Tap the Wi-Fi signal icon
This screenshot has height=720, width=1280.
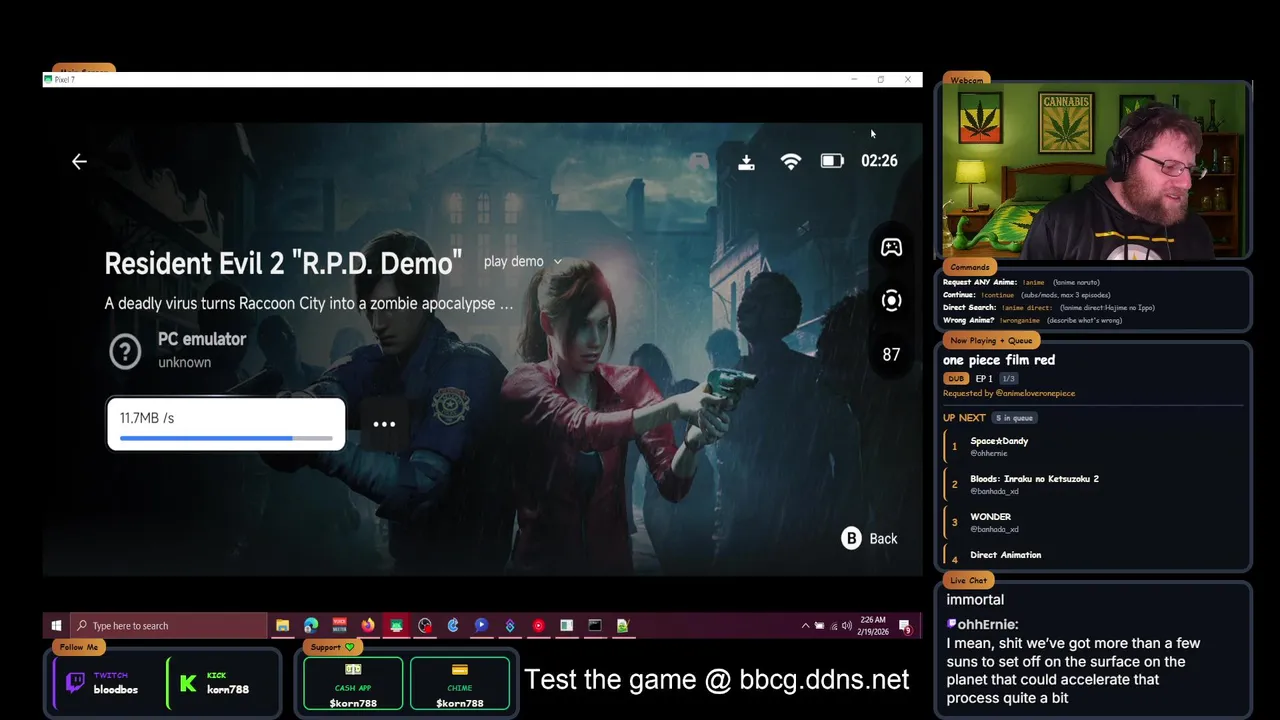pyautogui.click(x=790, y=161)
